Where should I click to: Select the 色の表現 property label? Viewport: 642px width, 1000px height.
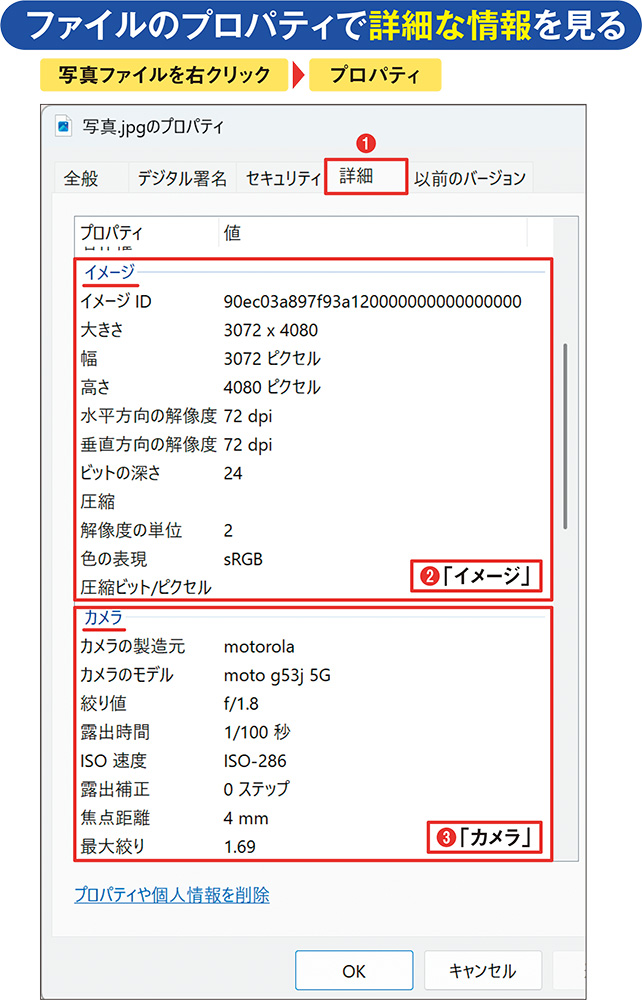coord(113,559)
